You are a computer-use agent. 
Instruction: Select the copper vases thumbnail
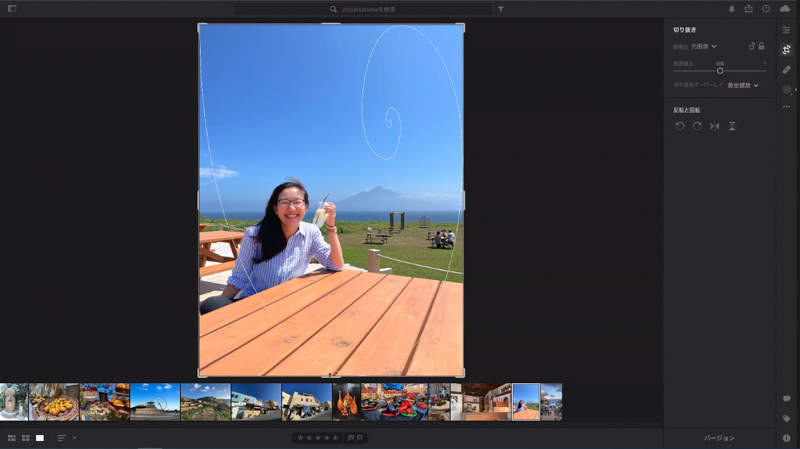point(346,402)
